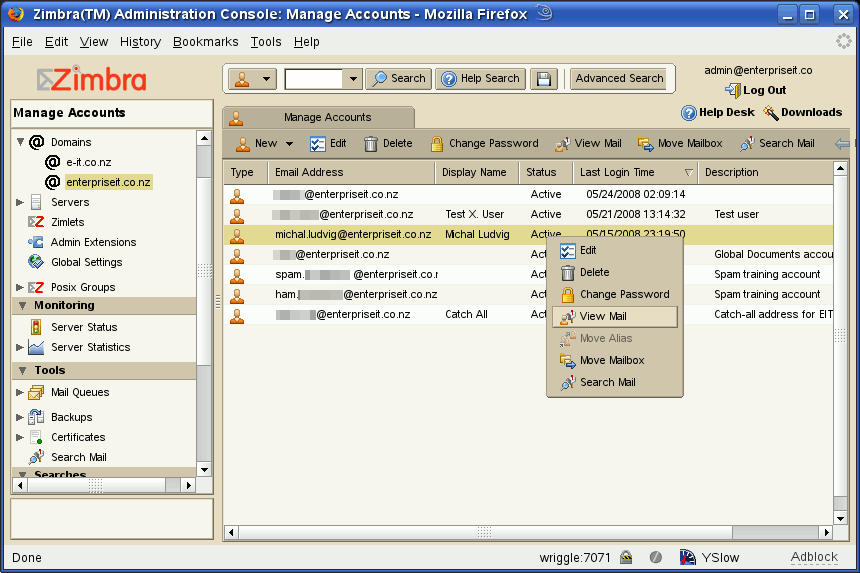The width and height of the screenshot is (860, 573).
Task: Click the Downloads tool icon
Action: pos(771,112)
